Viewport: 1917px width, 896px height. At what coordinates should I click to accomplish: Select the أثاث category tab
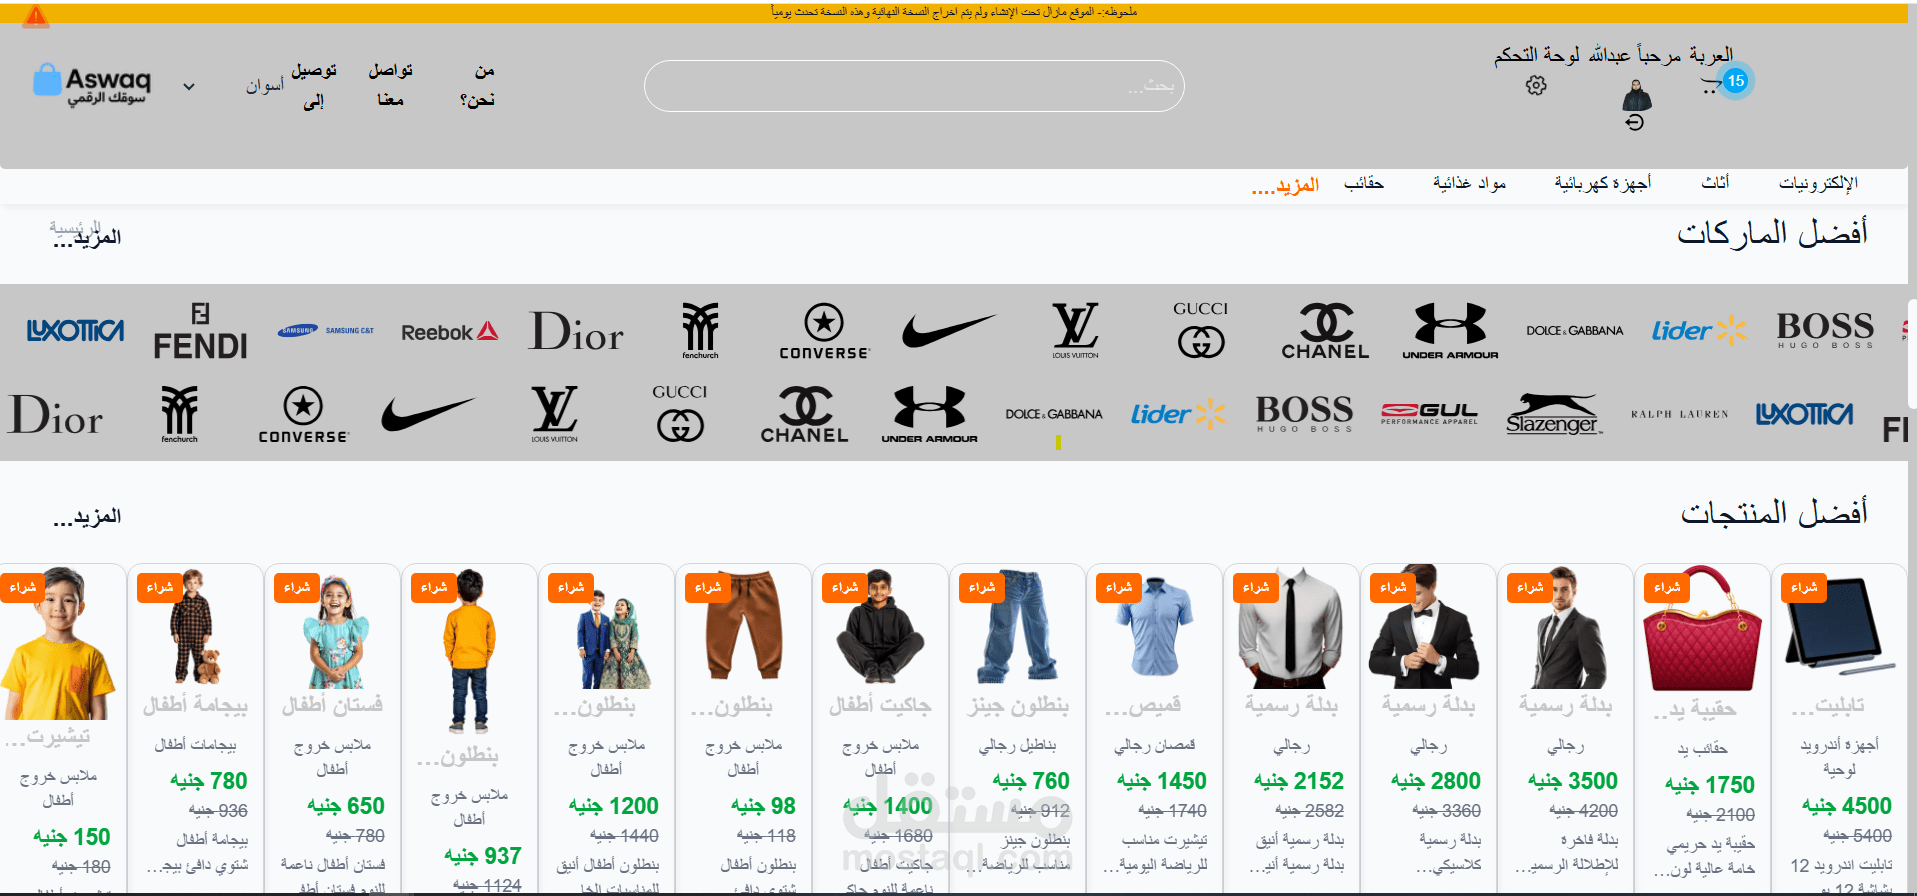pyautogui.click(x=1716, y=182)
